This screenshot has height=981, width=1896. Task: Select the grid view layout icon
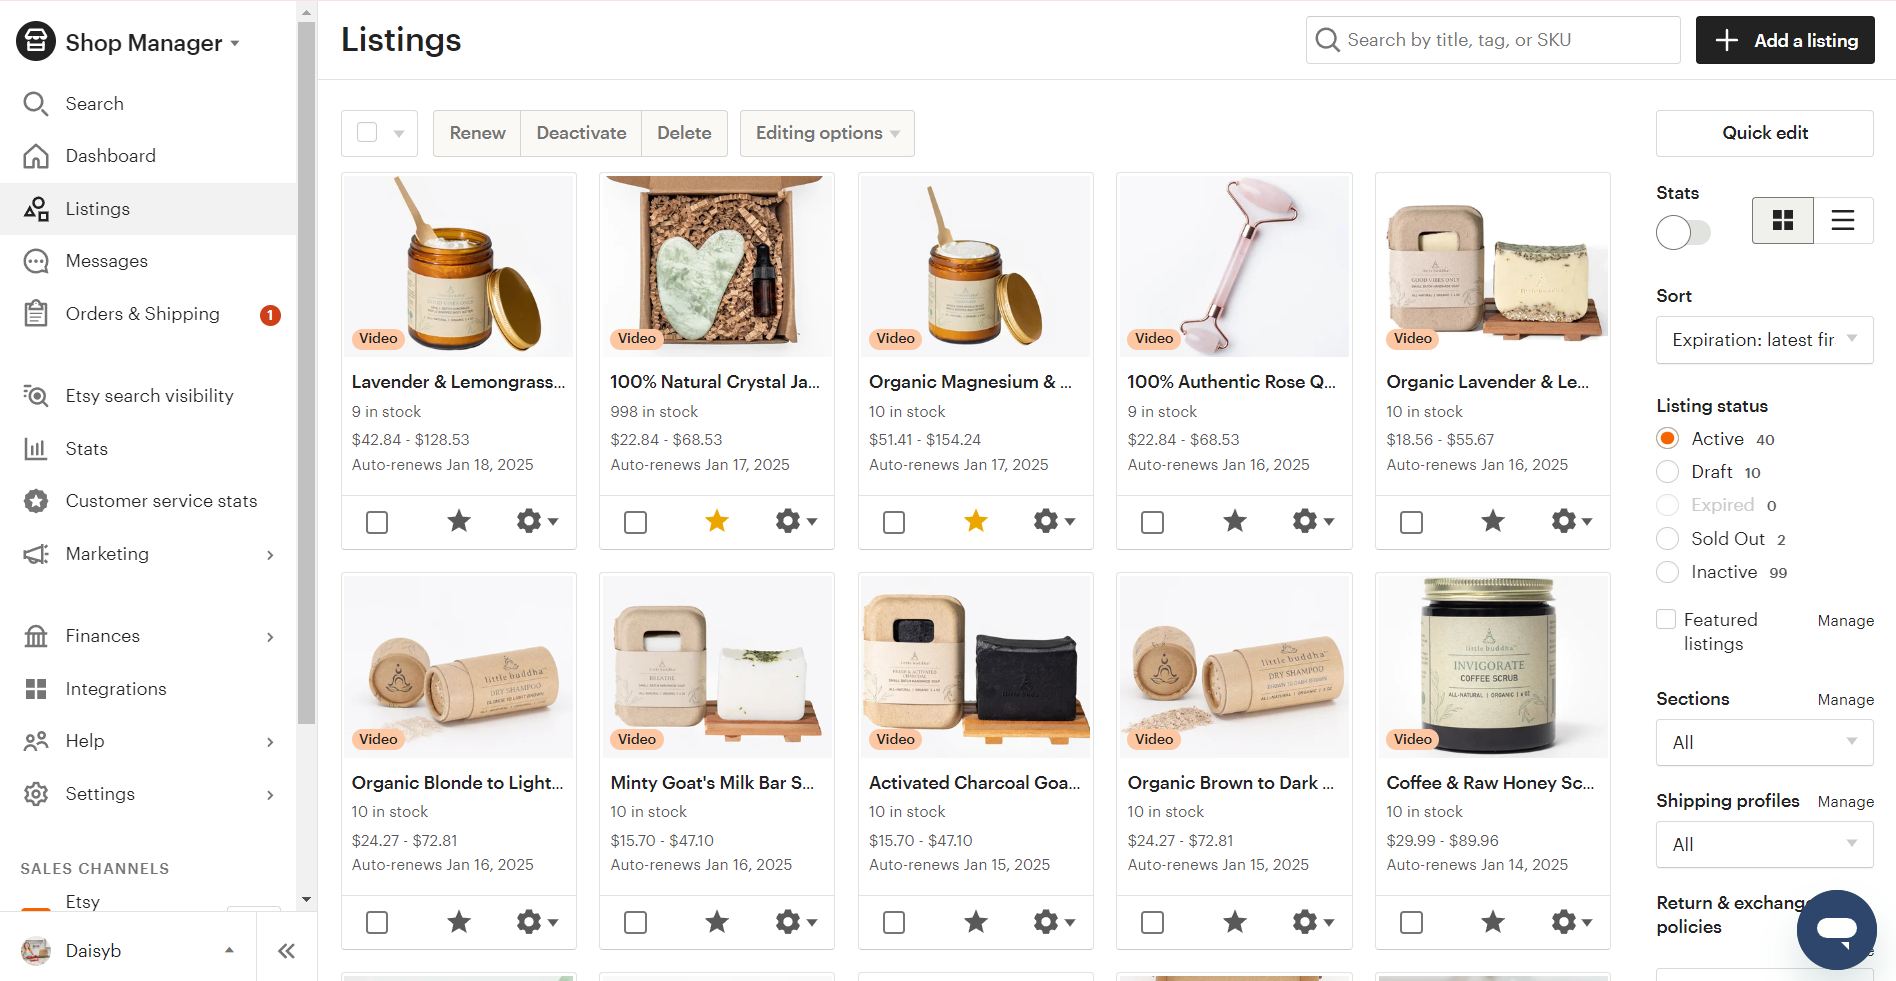[x=1782, y=220]
